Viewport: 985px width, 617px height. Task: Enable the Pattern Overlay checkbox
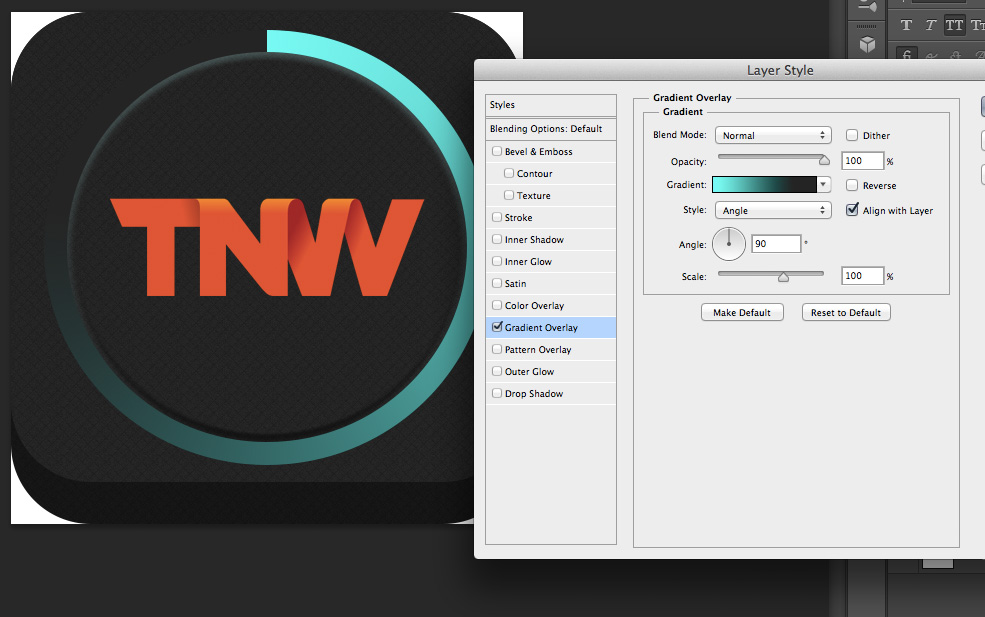(x=497, y=349)
